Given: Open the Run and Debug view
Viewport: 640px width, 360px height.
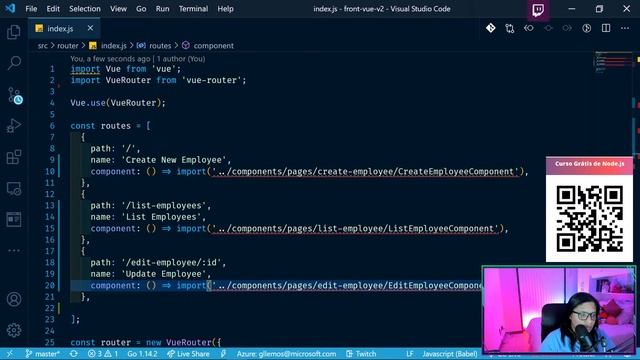Looking at the screenshot, I should [x=14, y=126].
